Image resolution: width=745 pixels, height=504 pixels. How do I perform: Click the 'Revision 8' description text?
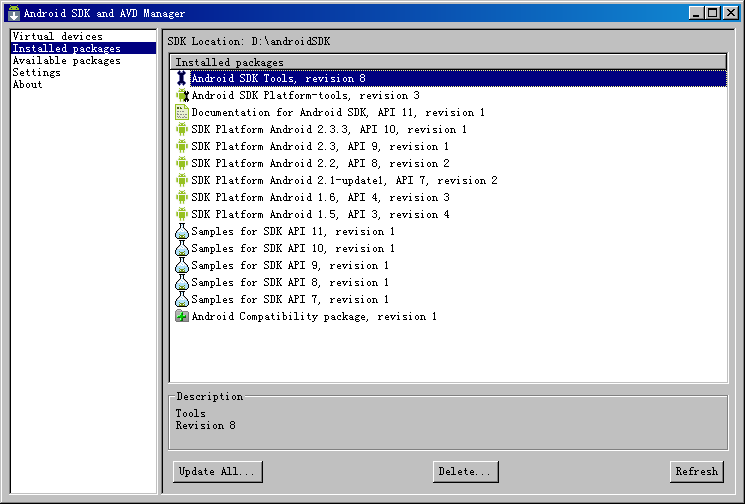pos(205,425)
